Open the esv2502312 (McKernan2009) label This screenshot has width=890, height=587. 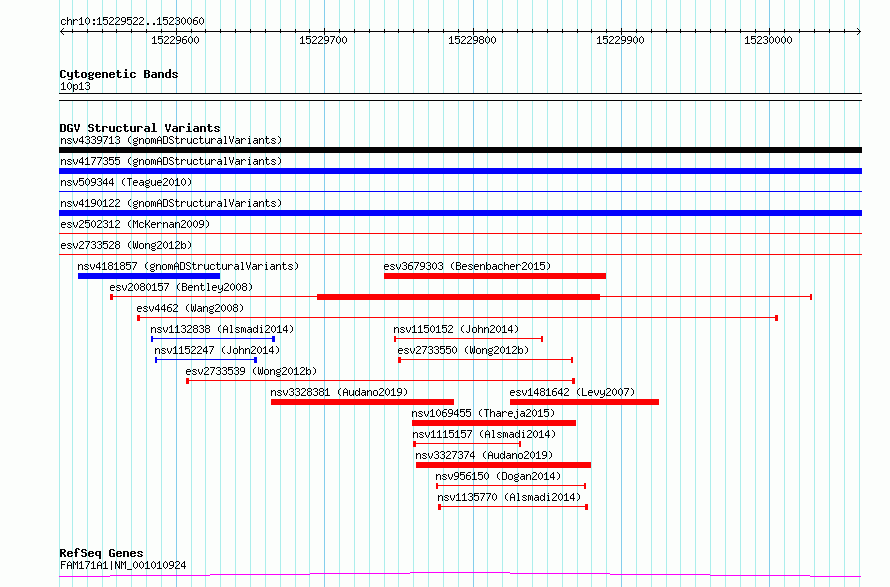135,224
